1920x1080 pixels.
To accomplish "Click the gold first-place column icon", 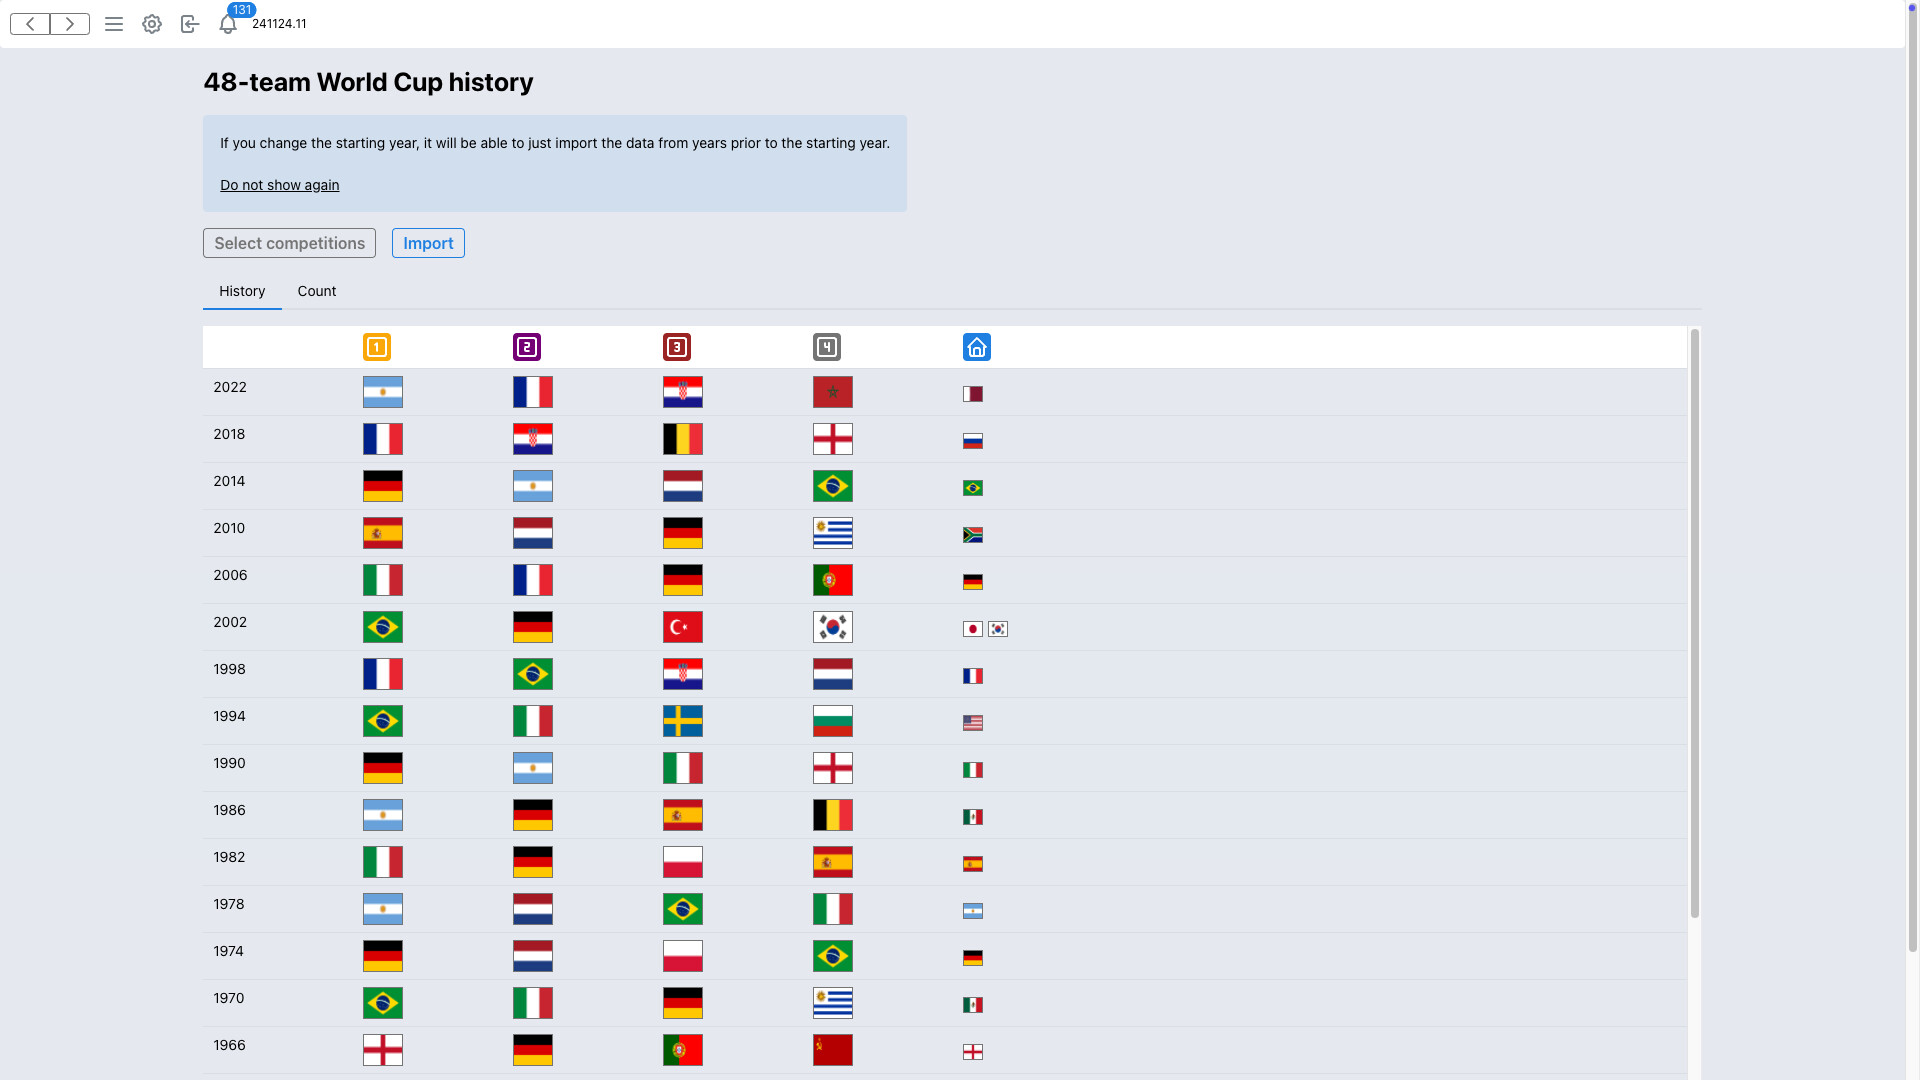I will (376, 347).
